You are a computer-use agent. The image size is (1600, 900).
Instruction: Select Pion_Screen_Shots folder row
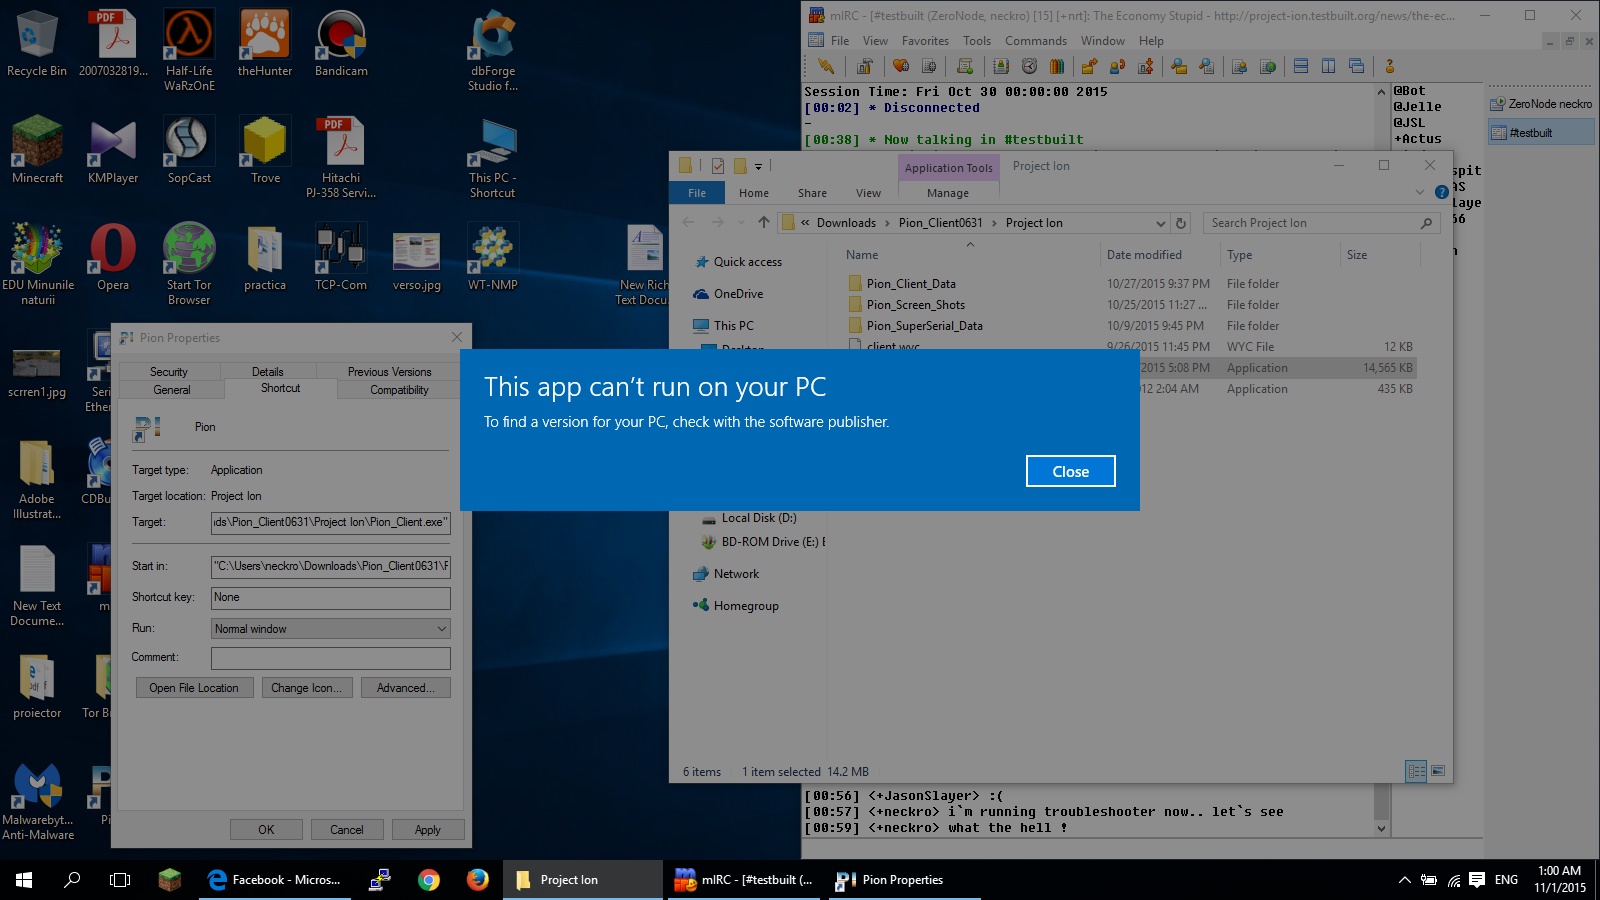[x=1130, y=305]
